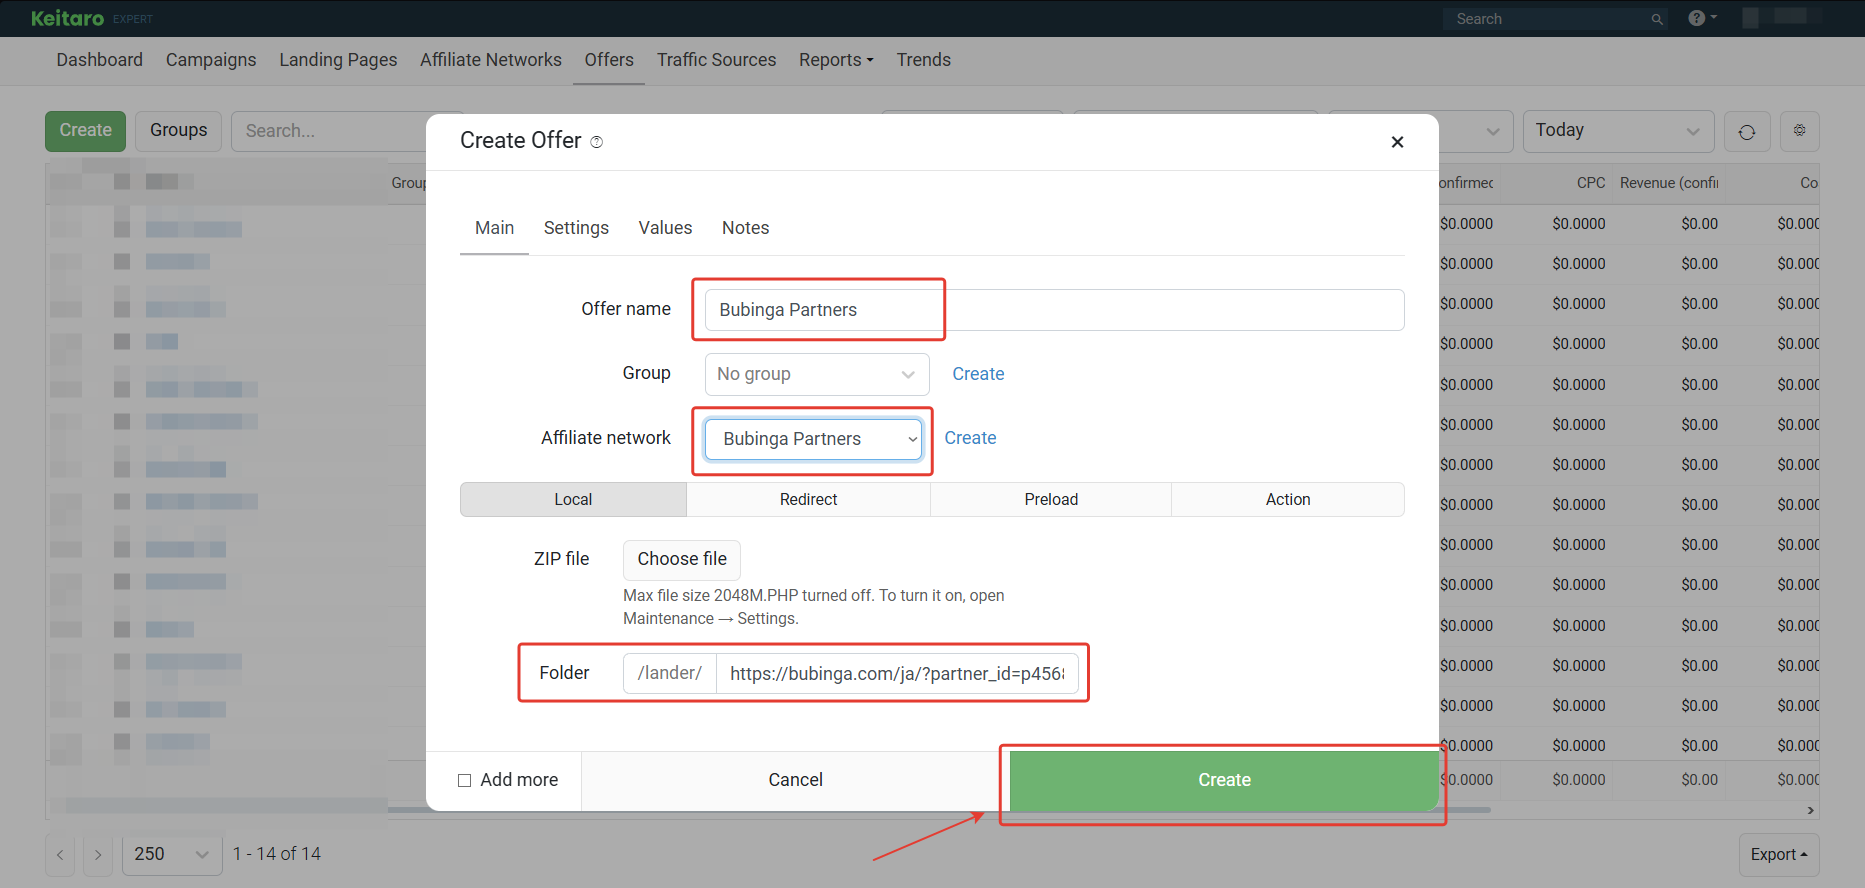This screenshot has height=888, width=1865.
Task: Click the CPC column header
Action: [x=1590, y=183]
